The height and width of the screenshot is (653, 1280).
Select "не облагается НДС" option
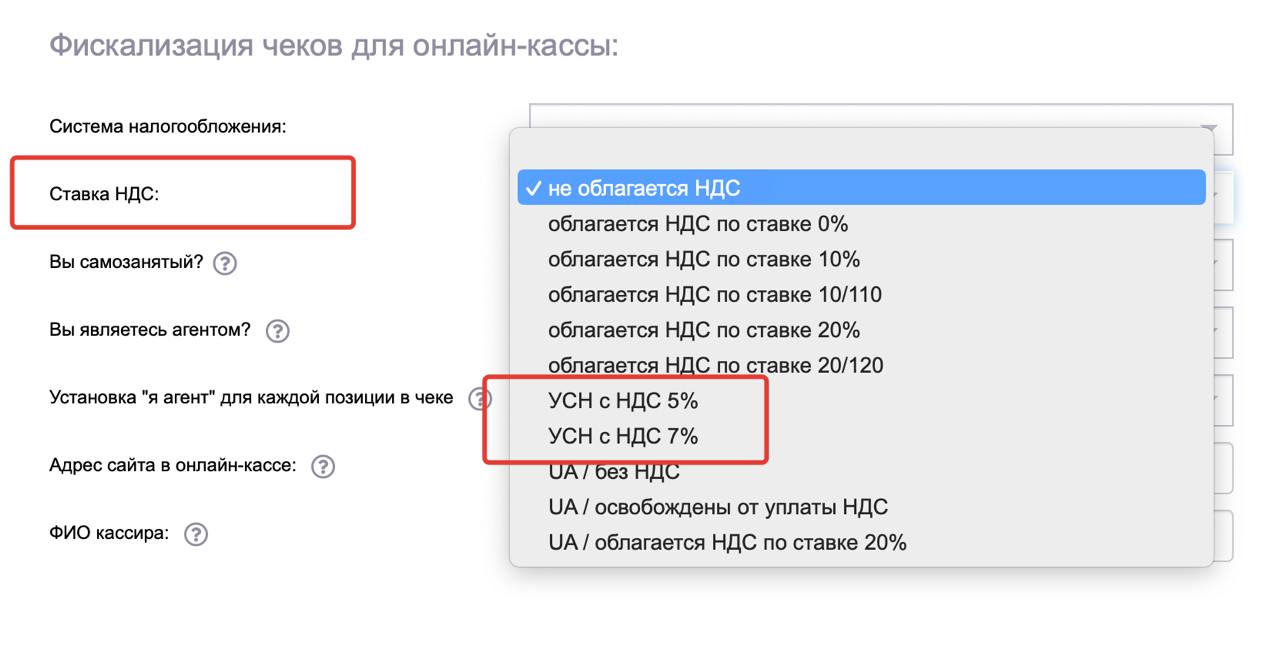(x=644, y=188)
